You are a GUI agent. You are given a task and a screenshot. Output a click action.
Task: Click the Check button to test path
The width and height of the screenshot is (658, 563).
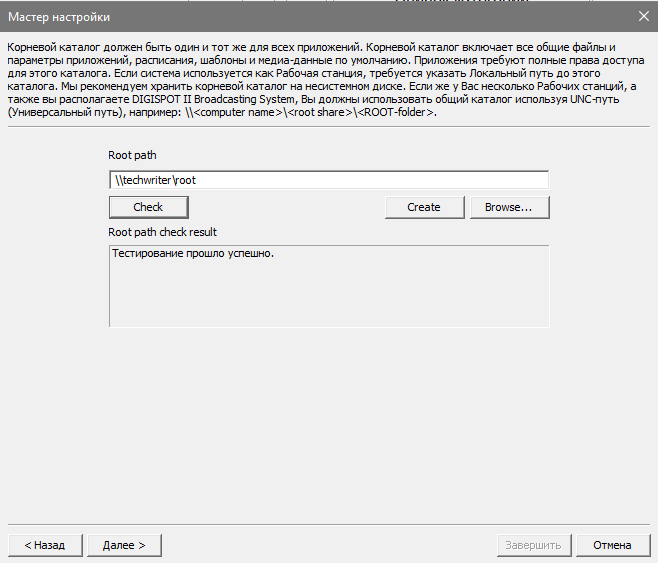(148, 207)
